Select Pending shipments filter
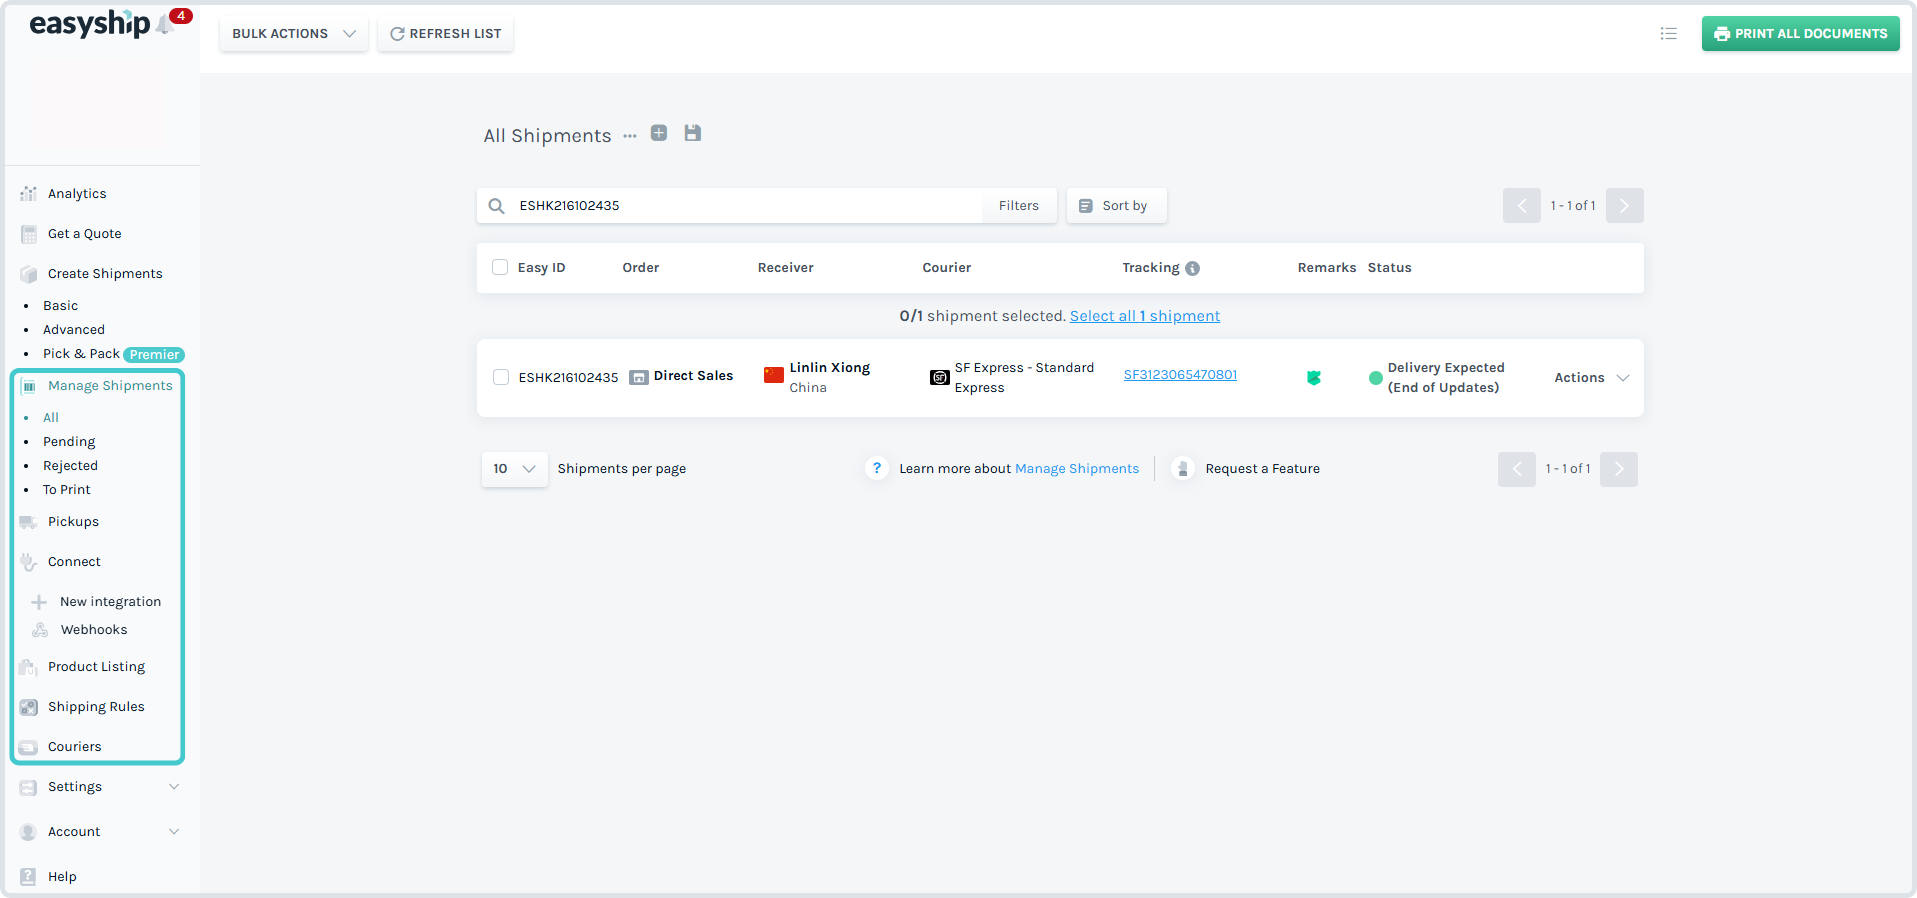 [69, 442]
